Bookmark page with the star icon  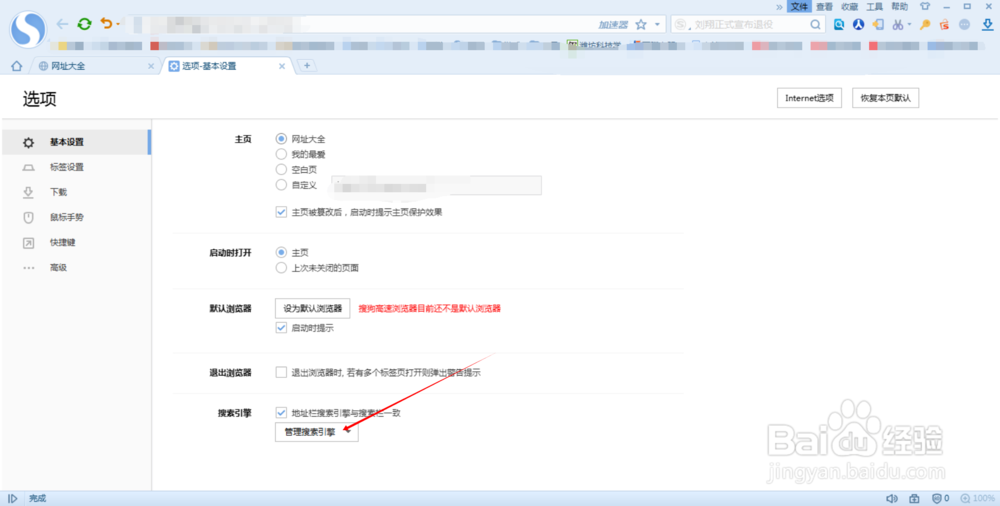641,24
